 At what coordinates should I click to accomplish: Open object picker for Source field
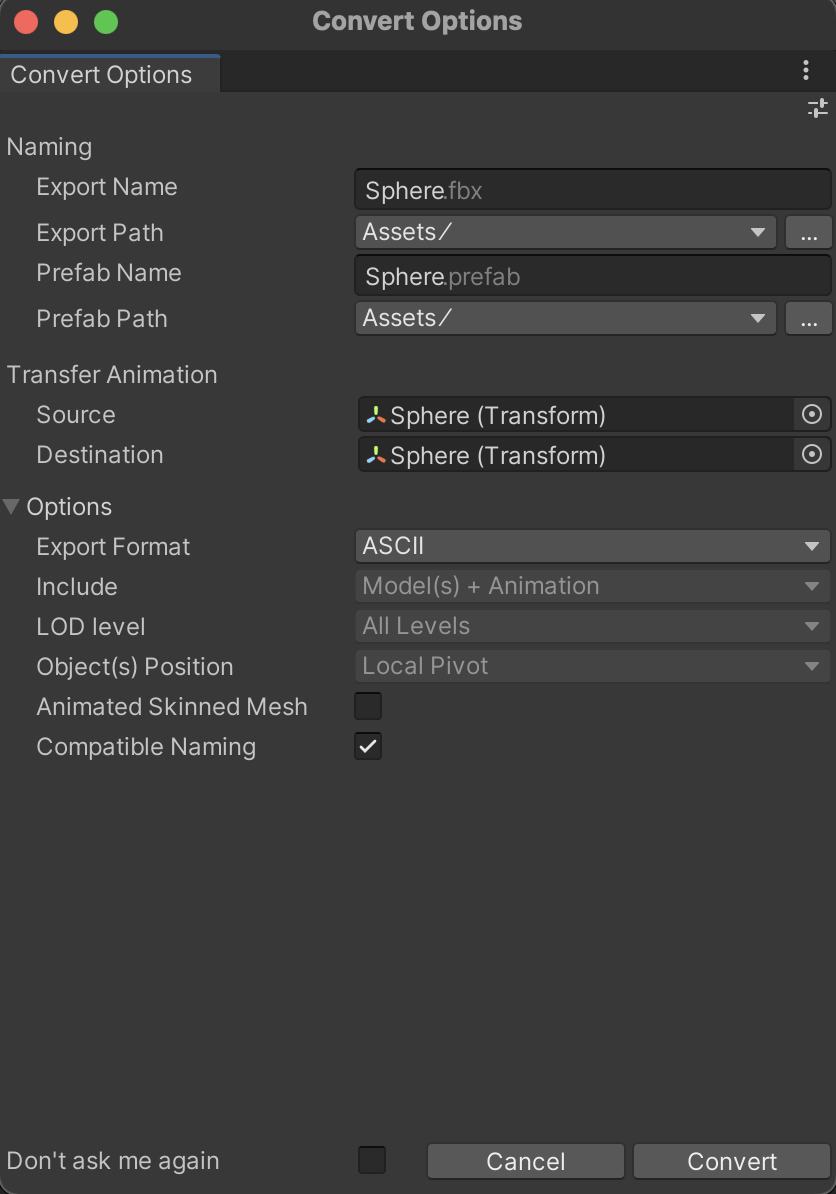[x=812, y=414]
